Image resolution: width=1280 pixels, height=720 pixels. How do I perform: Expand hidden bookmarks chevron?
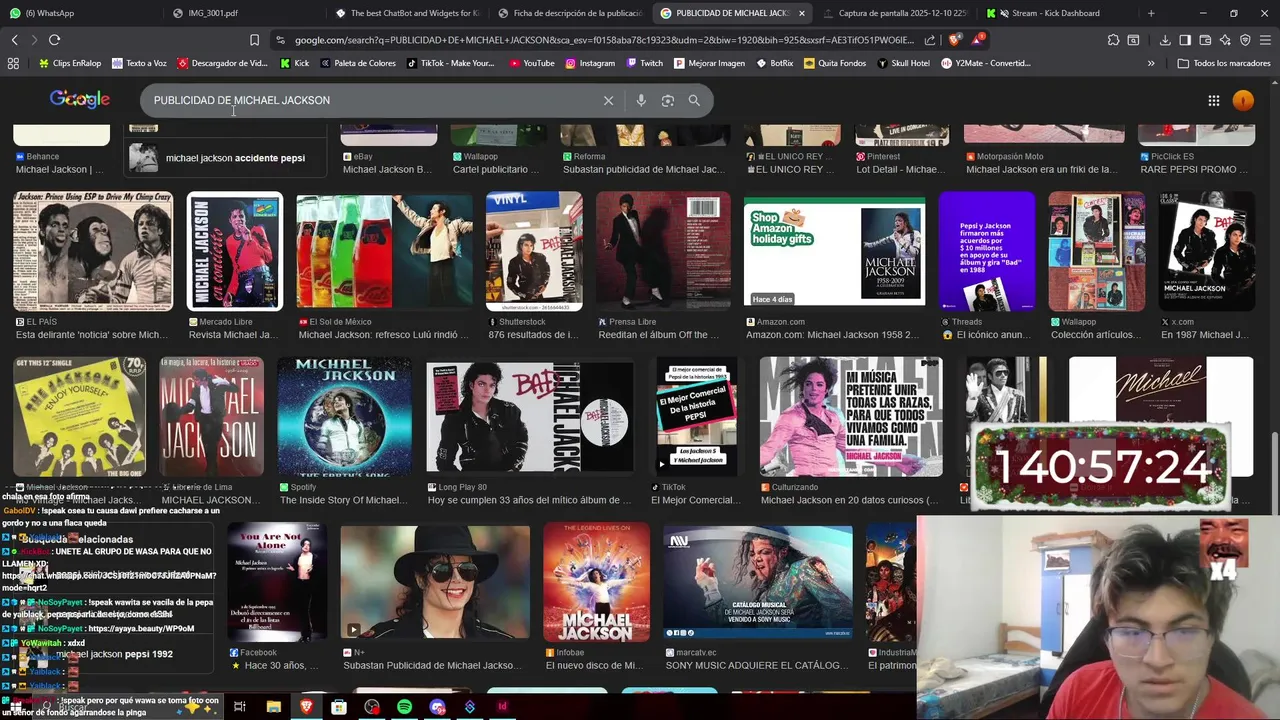click(x=1150, y=63)
